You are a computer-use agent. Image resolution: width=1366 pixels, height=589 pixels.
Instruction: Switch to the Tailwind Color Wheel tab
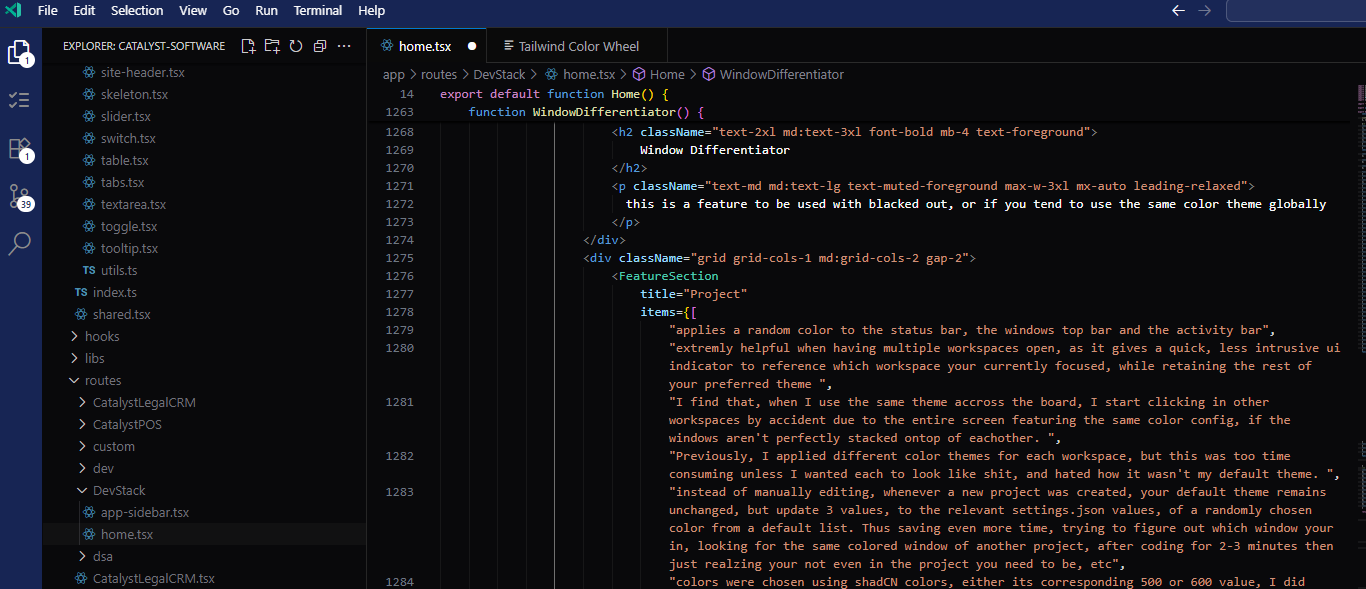(x=577, y=46)
